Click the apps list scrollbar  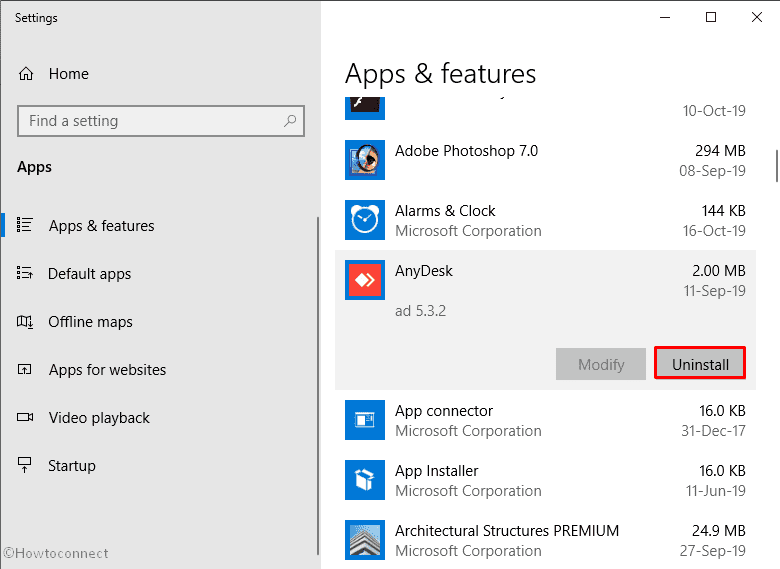pos(777,166)
